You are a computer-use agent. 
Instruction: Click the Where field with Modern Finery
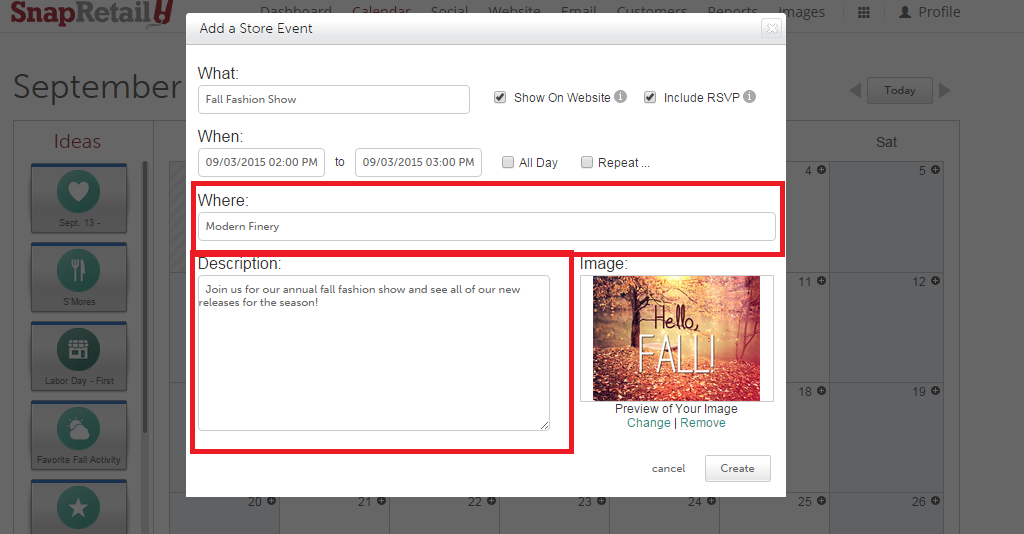click(487, 227)
